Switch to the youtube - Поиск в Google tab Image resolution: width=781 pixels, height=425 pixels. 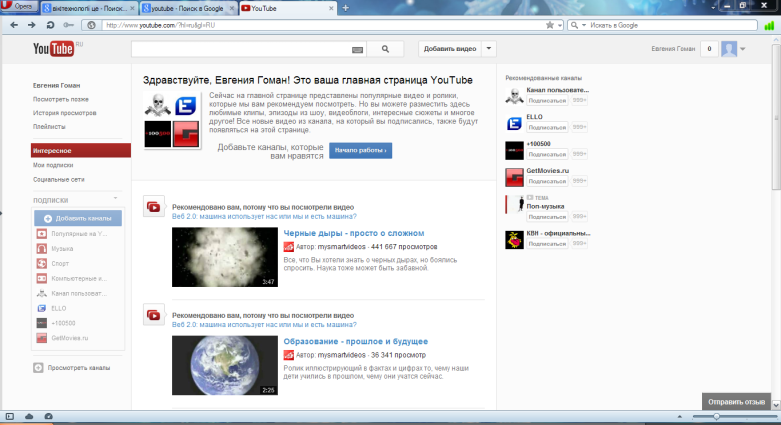188,8
